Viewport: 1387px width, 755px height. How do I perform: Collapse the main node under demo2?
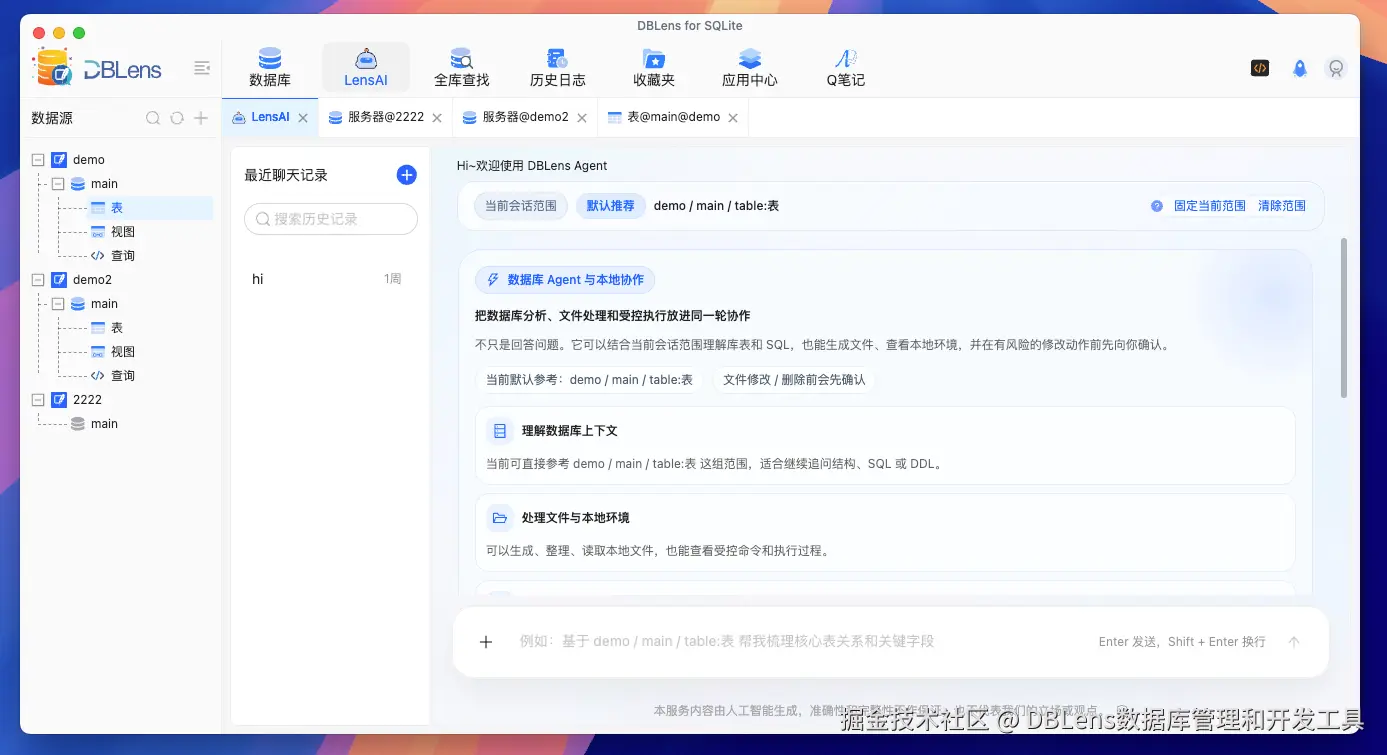(x=58, y=304)
